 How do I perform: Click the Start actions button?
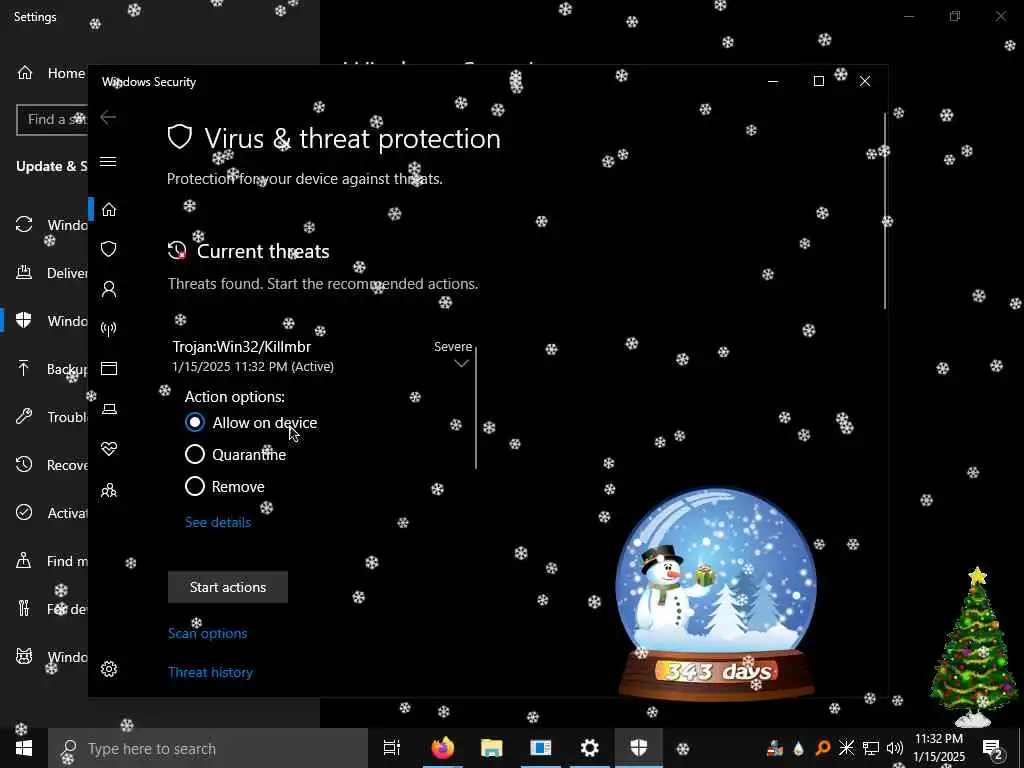pos(228,587)
